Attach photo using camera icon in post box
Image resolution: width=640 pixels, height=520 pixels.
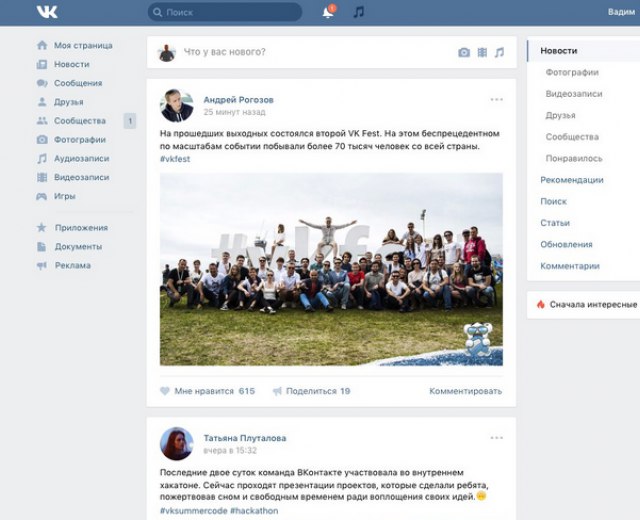pyautogui.click(x=464, y=52)
